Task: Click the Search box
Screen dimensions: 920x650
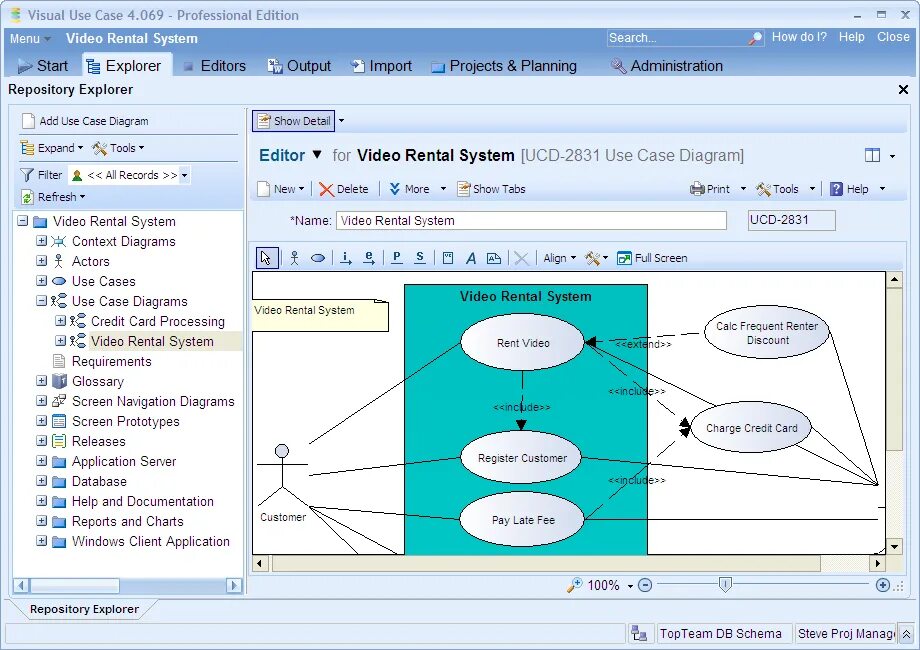Action: [678, 38]
